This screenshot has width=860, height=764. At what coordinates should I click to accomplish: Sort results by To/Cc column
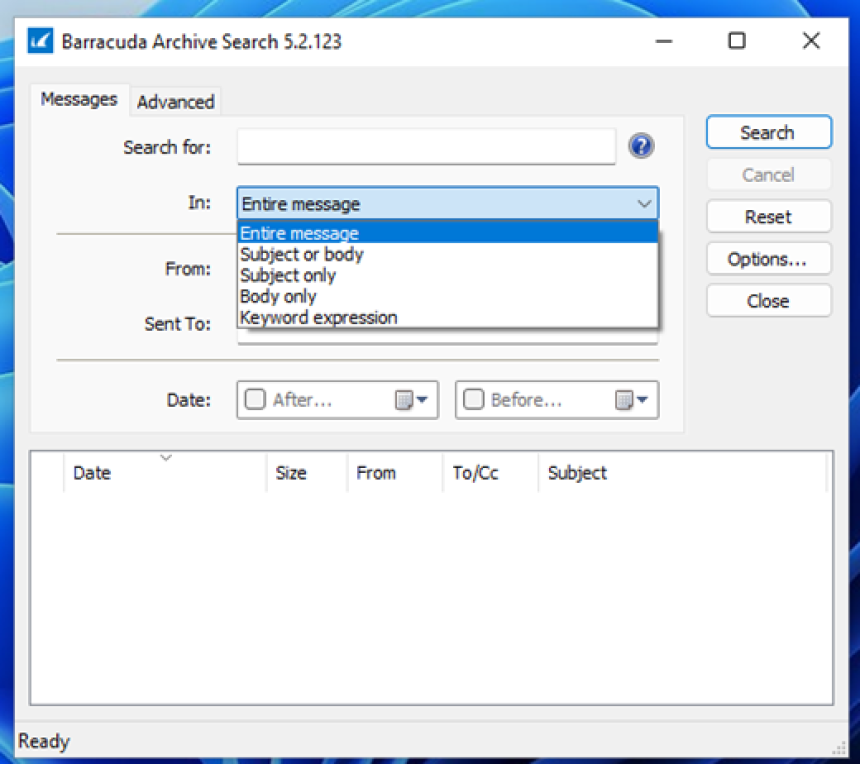(x=491, y=472)
